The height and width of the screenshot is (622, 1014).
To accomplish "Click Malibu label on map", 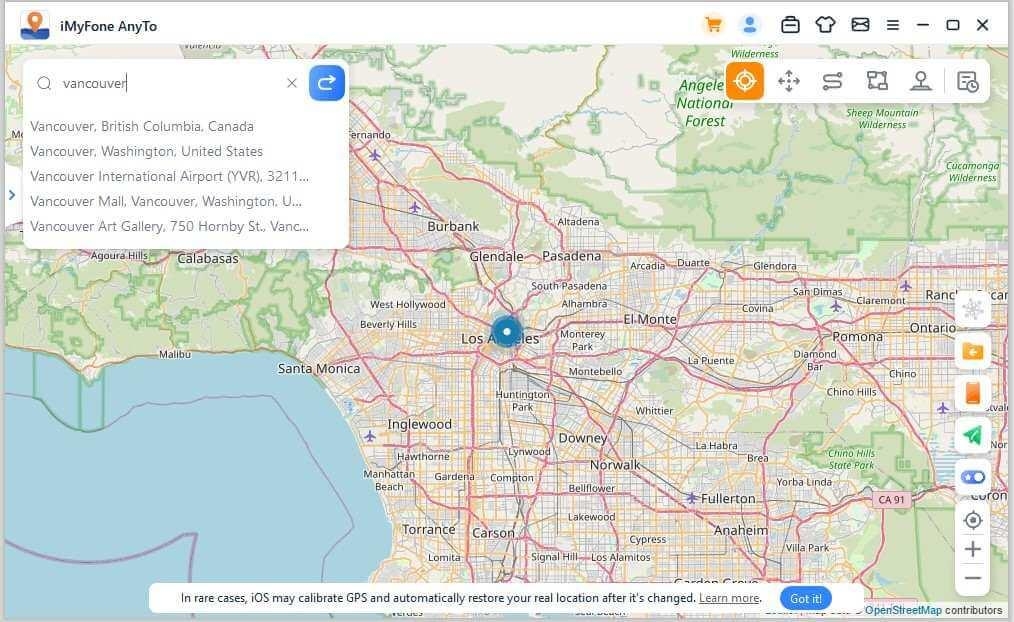I will pos(175,354).
